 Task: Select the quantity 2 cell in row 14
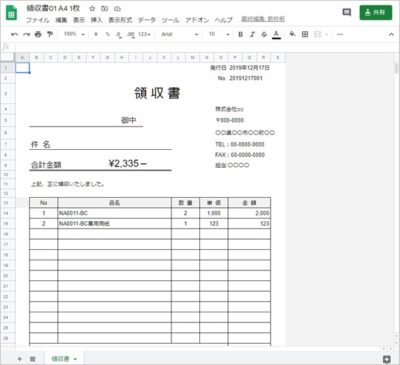[x=186, y=213]
